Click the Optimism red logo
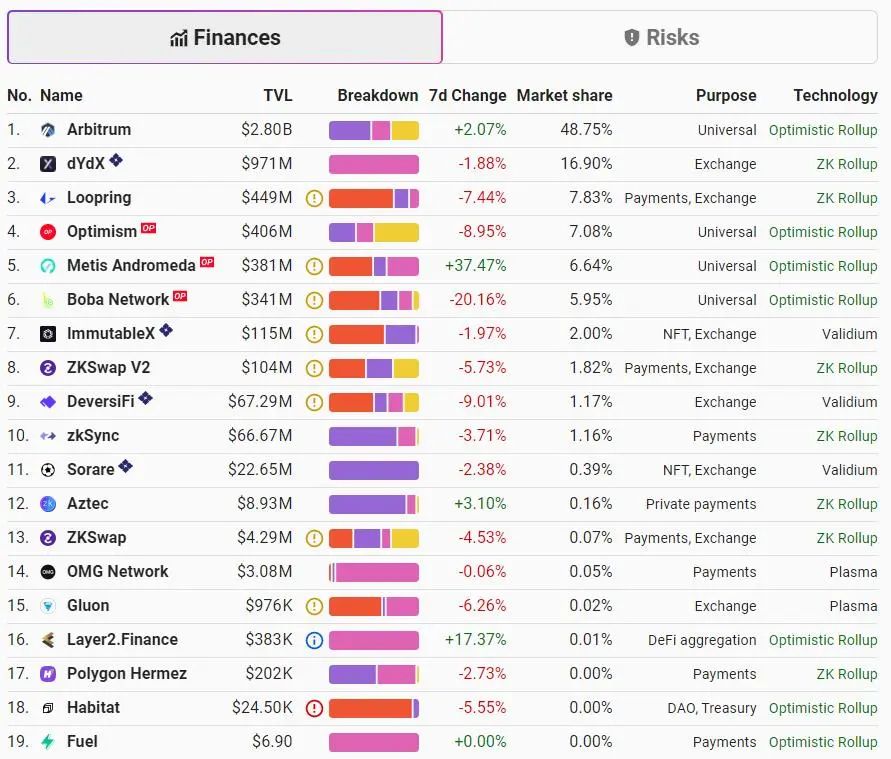This screenshot has height=759, width=891. [x=48, y=232]
